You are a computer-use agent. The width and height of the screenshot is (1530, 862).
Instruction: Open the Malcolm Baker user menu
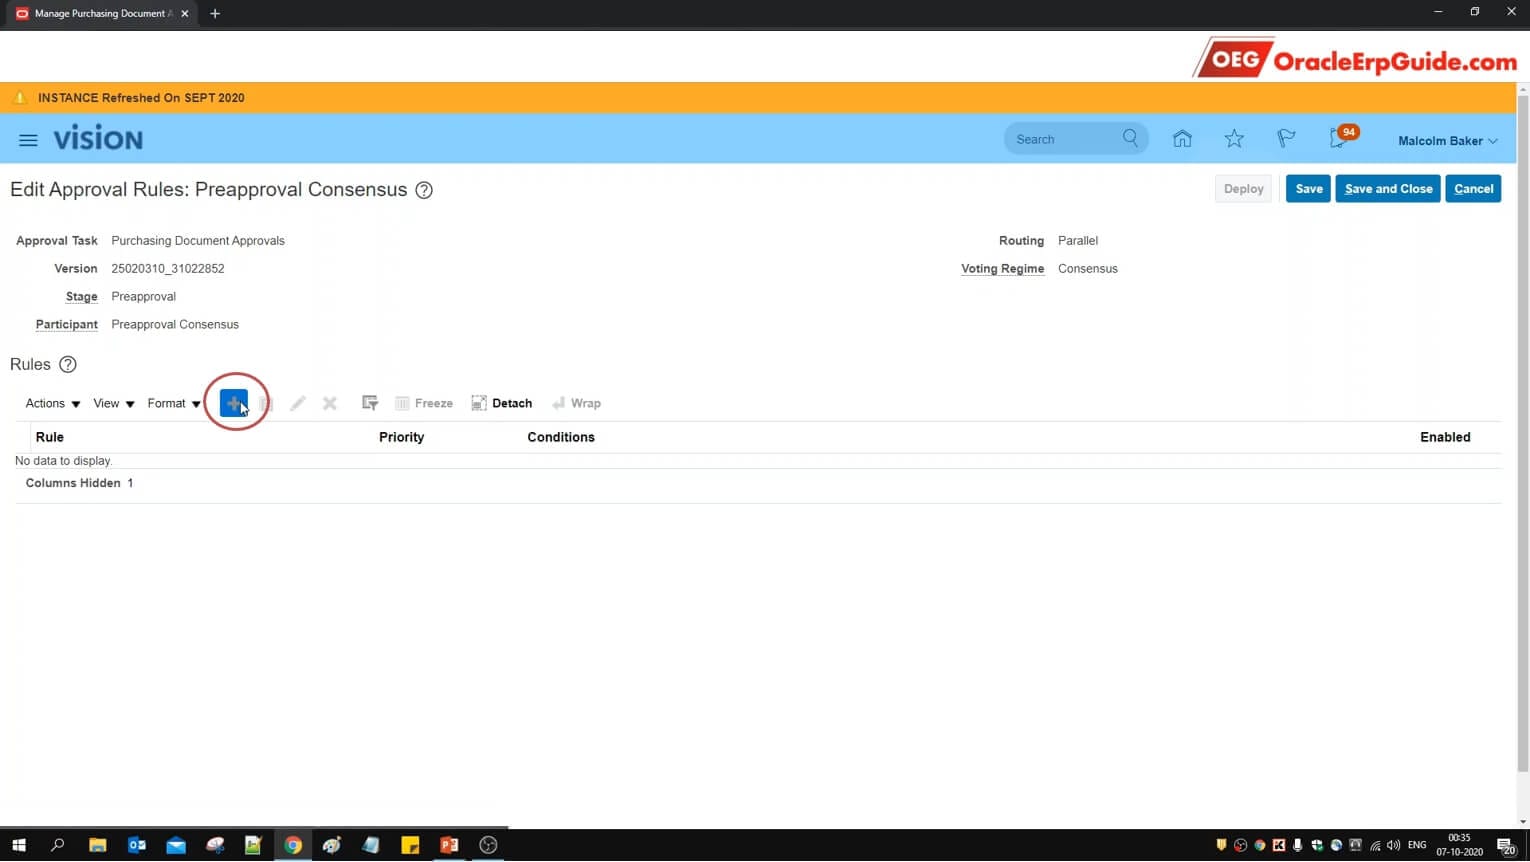[1447, 141]
